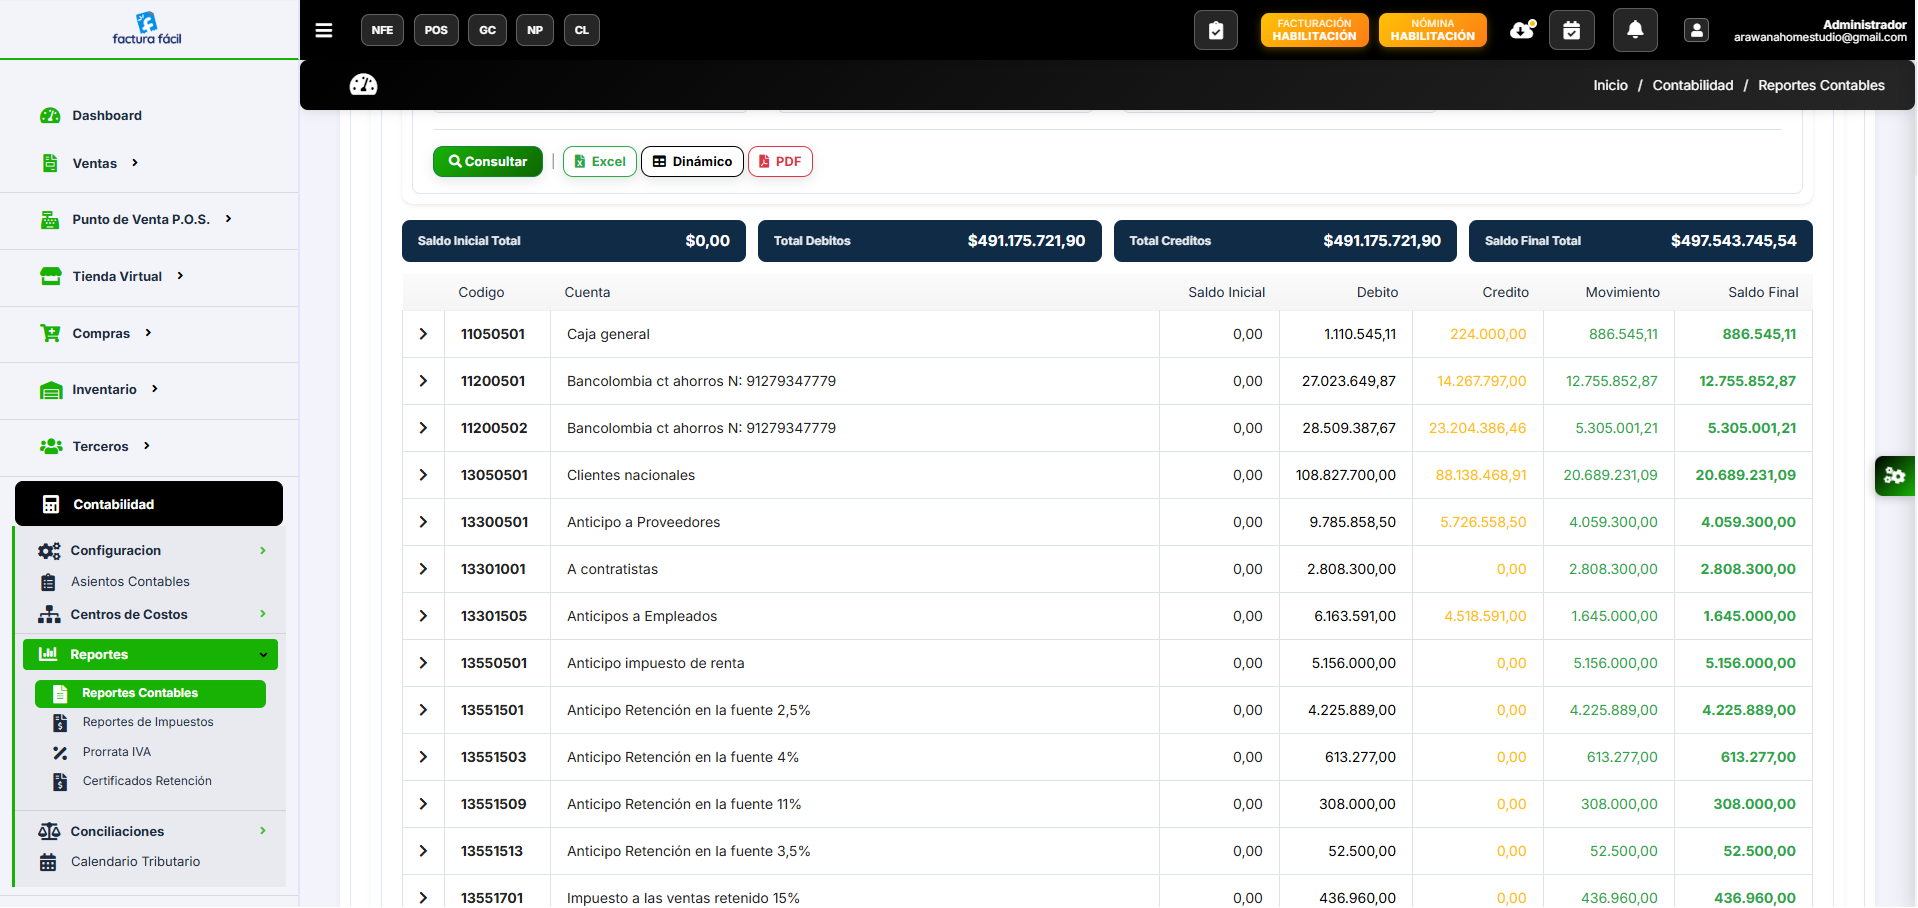The height and width of the screenshot is (908, 1918).
Task: Open Dashboard in the sidebar
Action: point(106,115)
